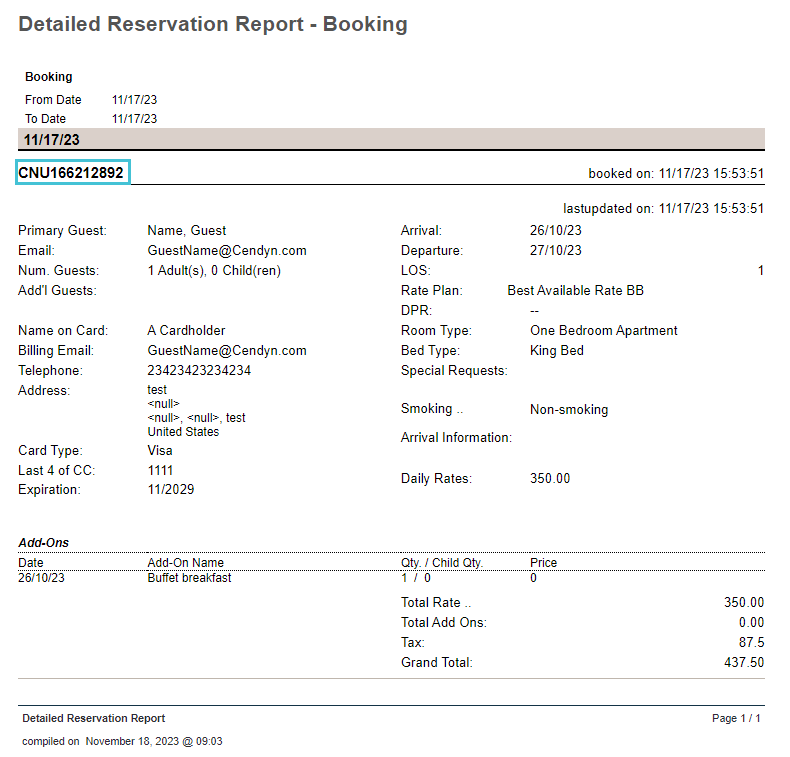The height and width of the screenshot is (757, 790).
Task: Click the Booking section heading
Action: [x=49, y=77]
